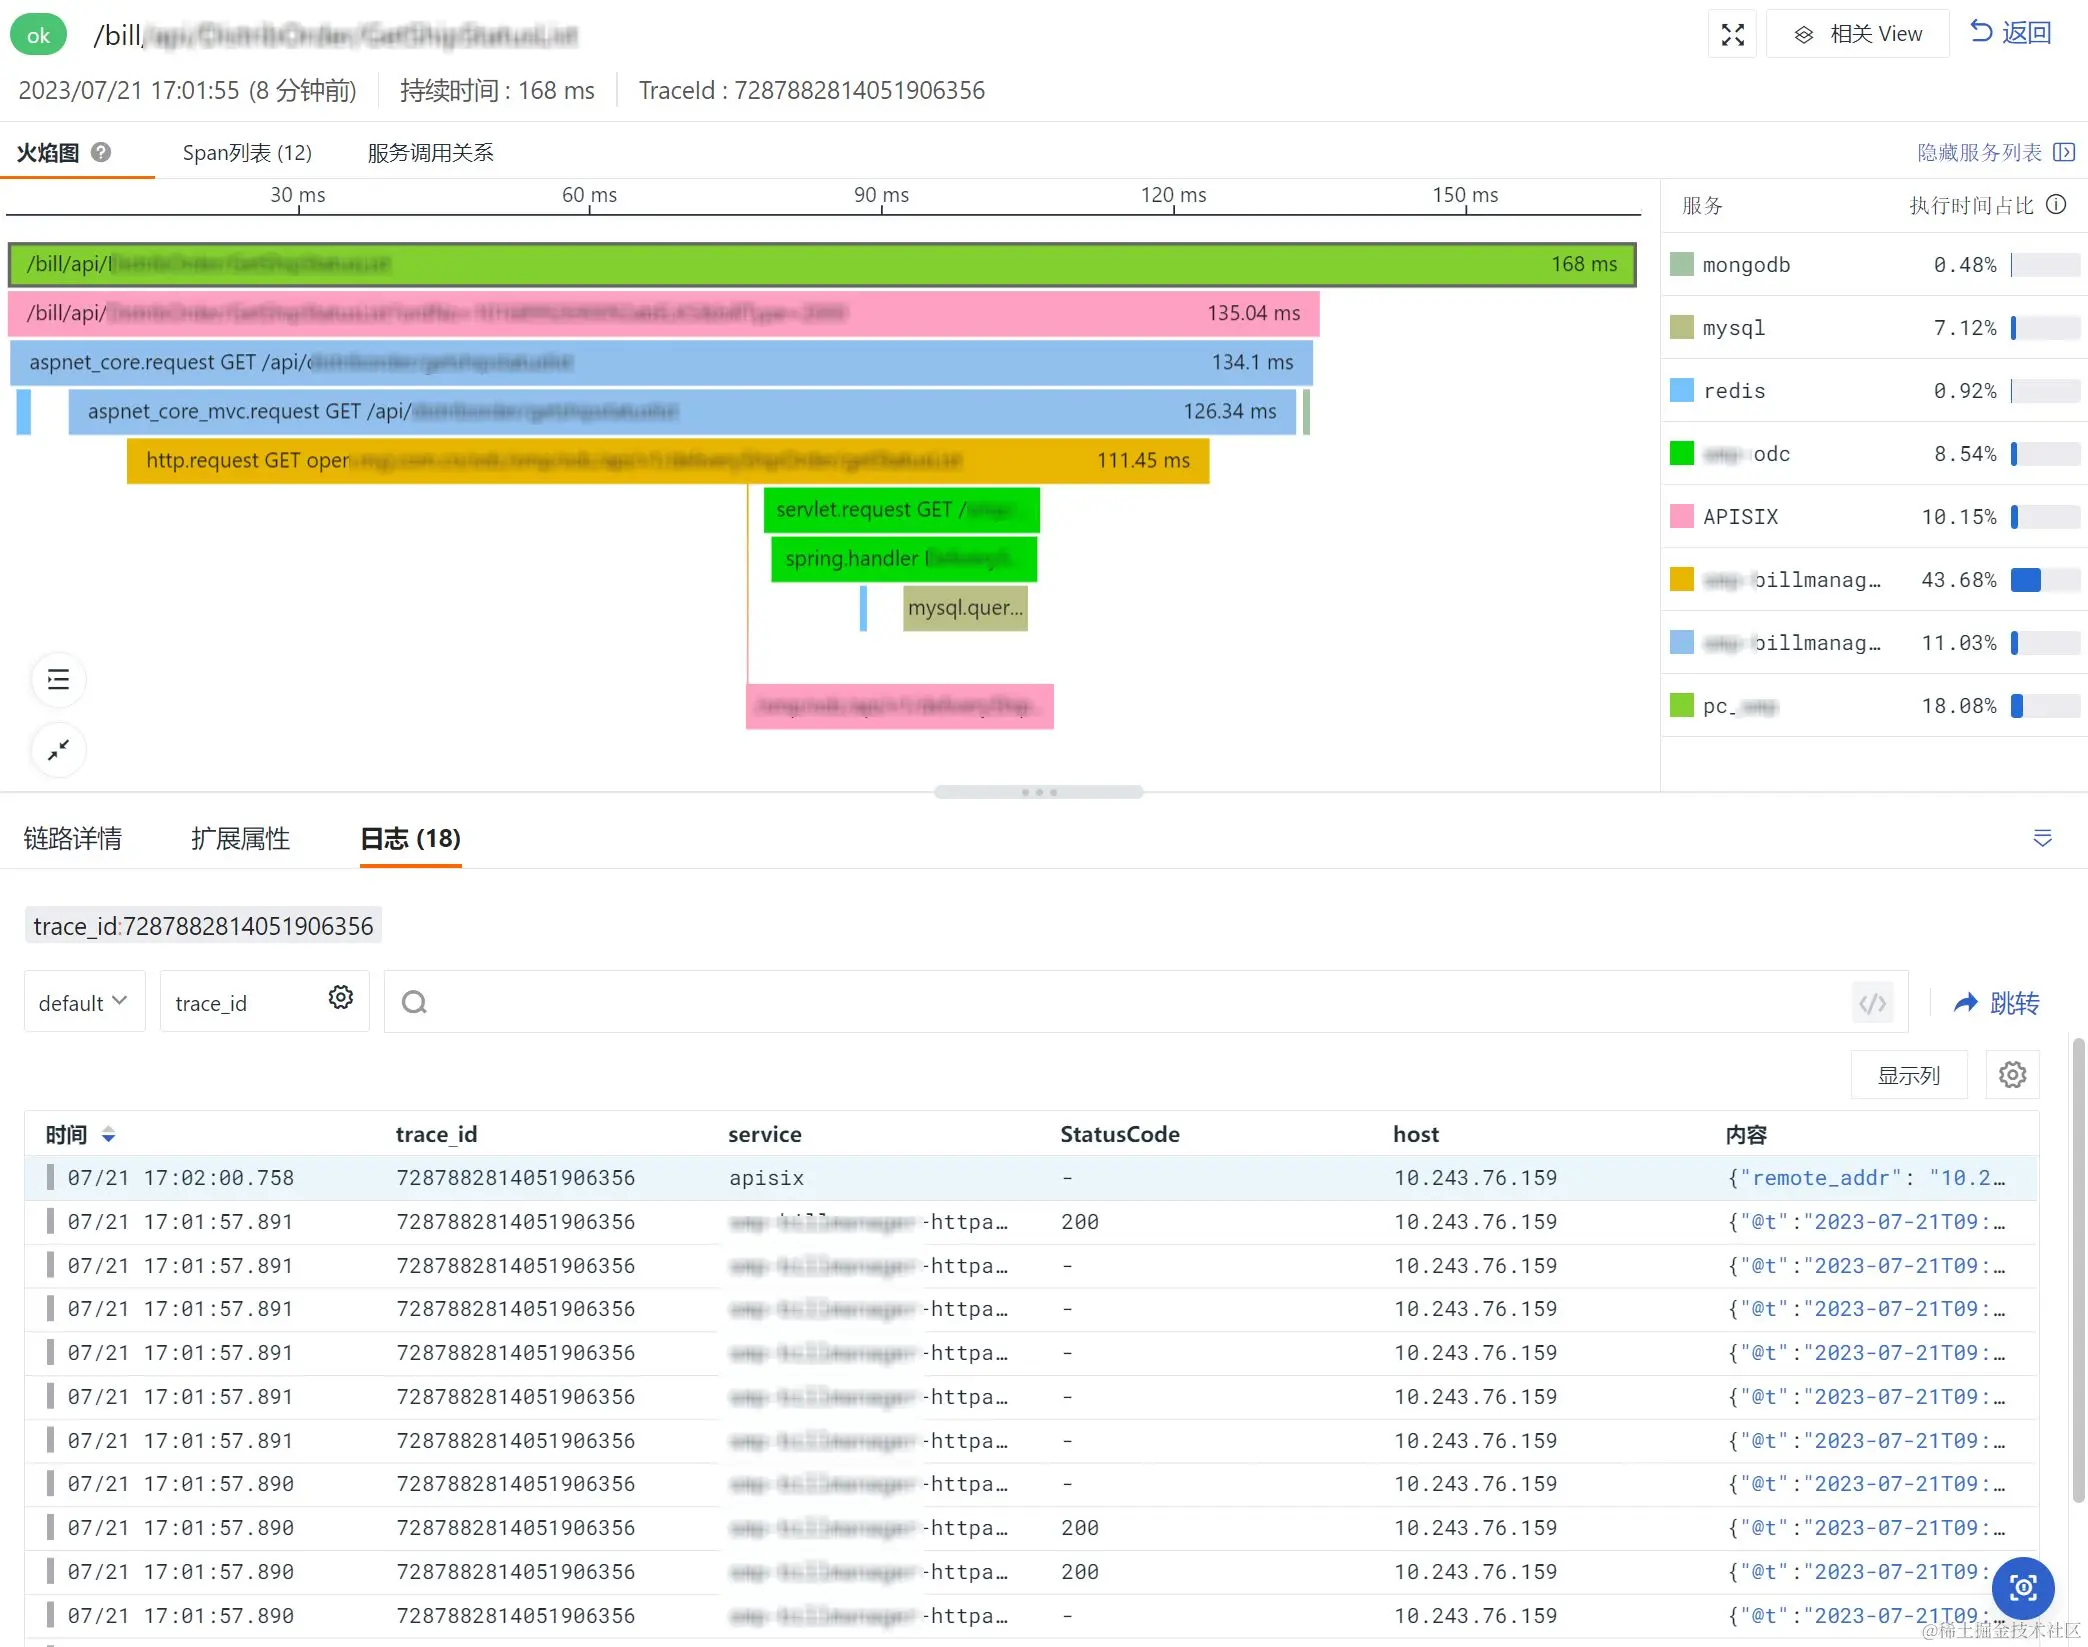The width and height of the screenshot is (2088, 1647).
Task: Collapse the log panel filter icon
Action: click(x=2042, y=838)
